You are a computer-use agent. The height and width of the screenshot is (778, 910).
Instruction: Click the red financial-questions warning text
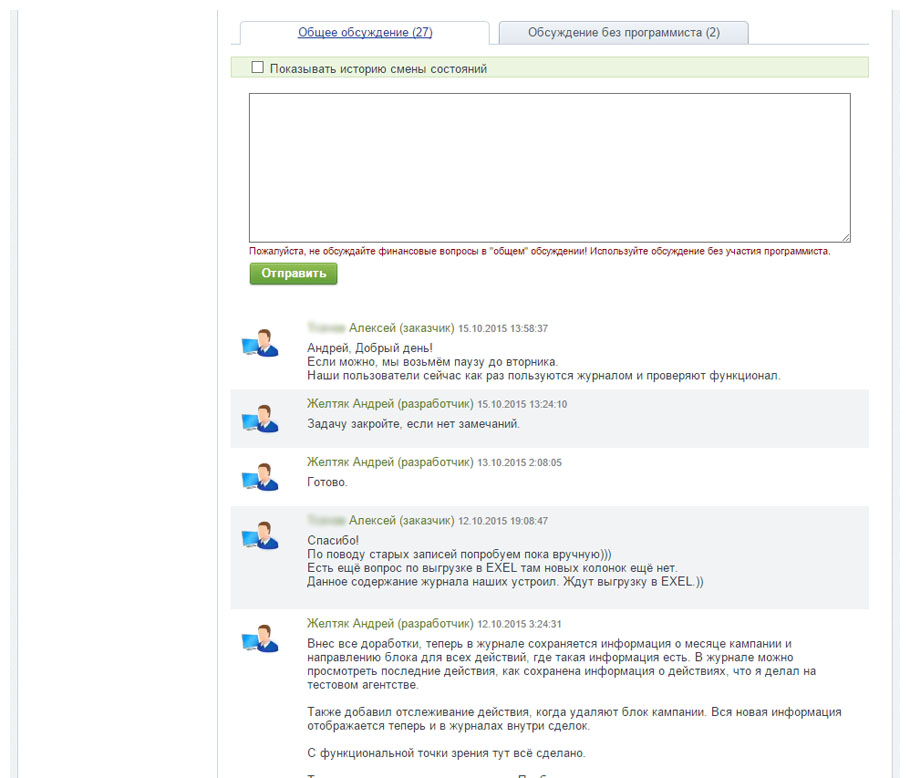(x=539, y=252)
